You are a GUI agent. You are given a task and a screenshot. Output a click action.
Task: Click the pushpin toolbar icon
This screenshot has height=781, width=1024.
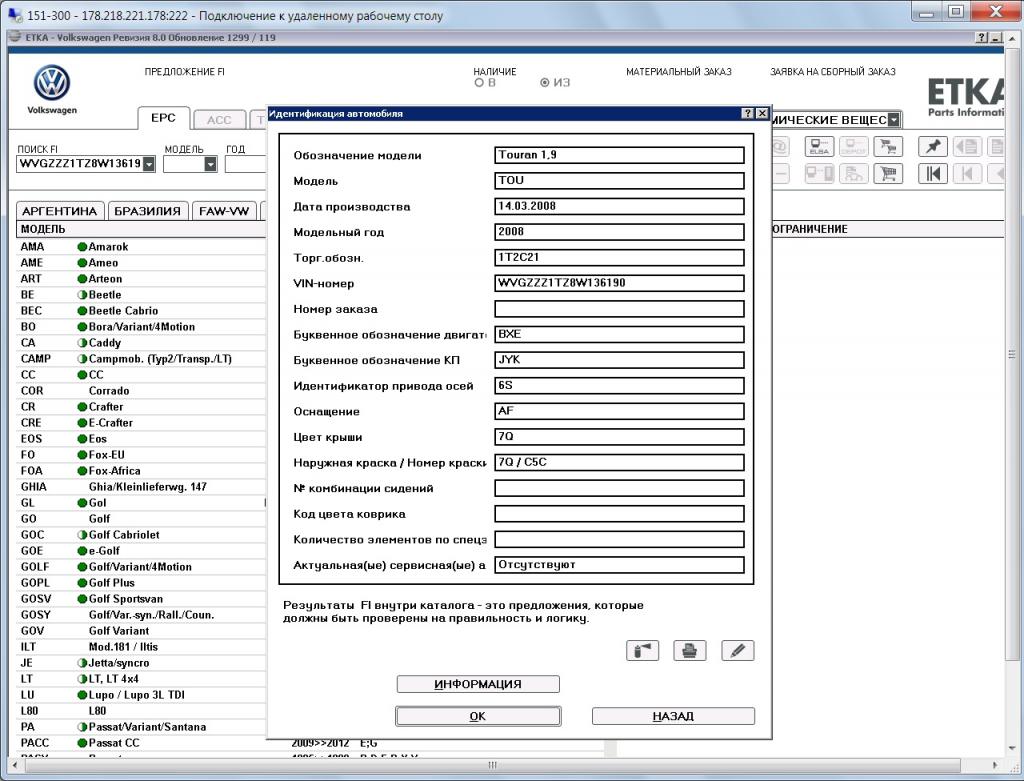933,146
